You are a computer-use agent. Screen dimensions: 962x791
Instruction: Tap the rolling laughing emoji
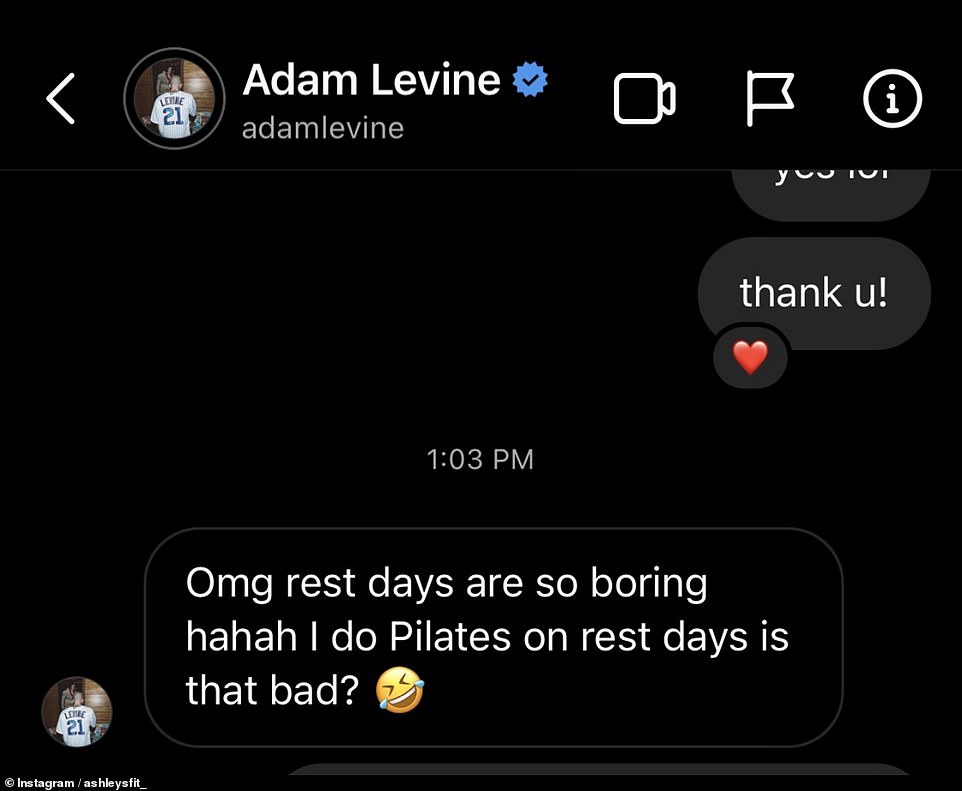(400, 690)
